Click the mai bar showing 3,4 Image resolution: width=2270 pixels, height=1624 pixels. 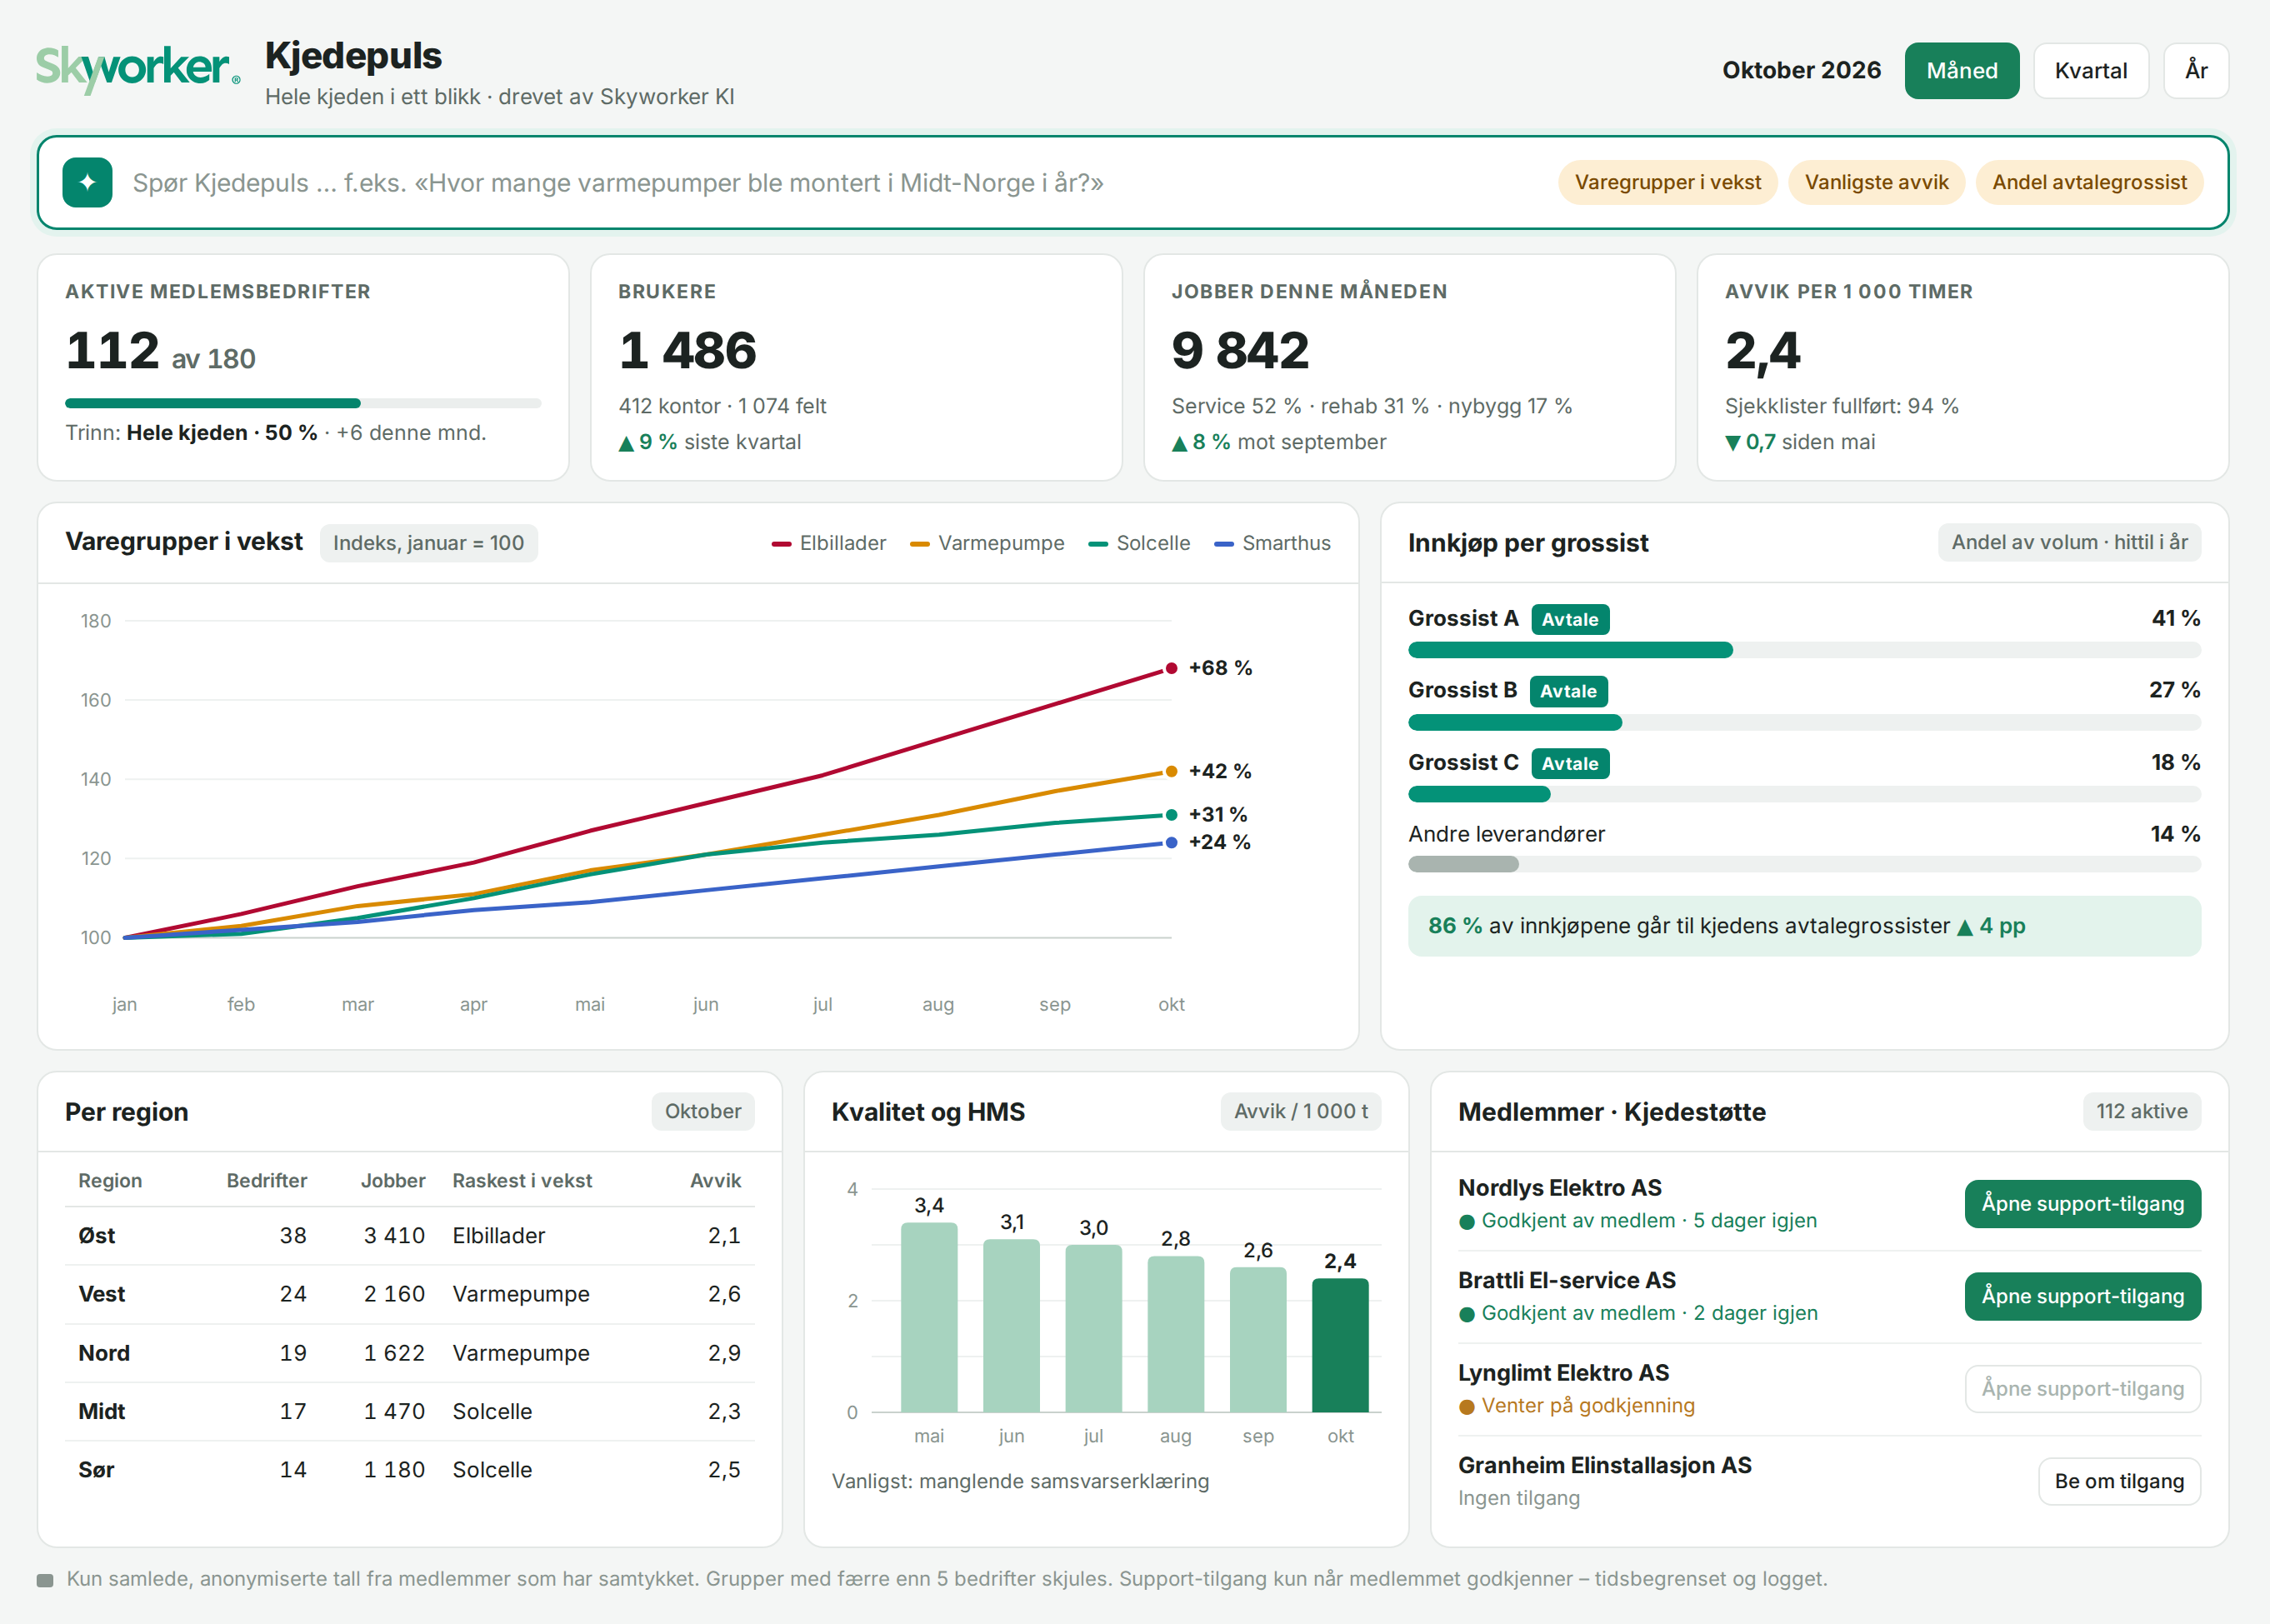[x=929, y=1317]
